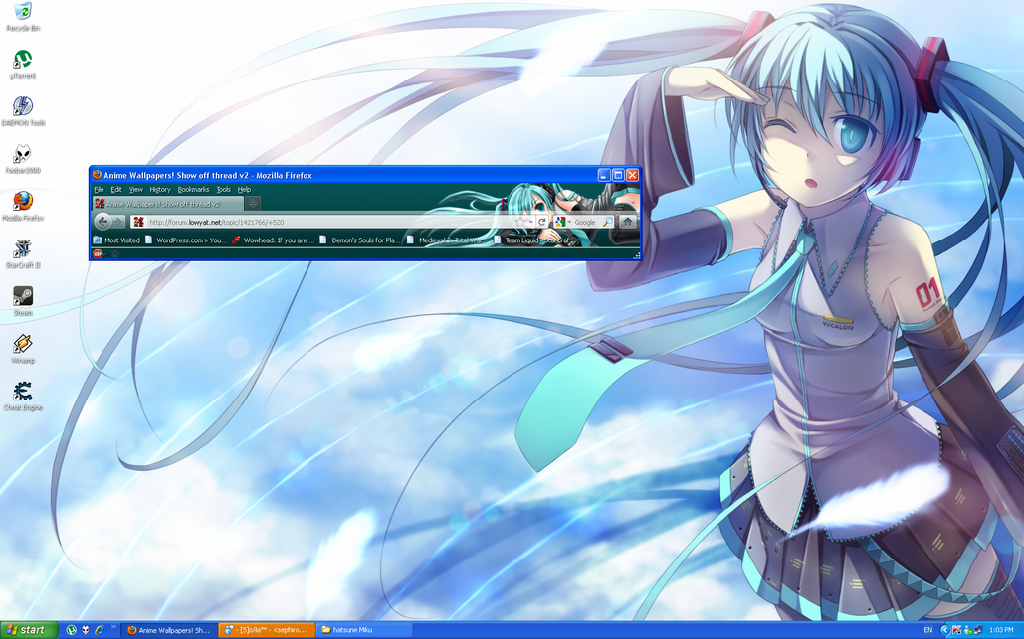1024x639 pixels.
Task: Click the 1:03 PM taskbar clock
Action: (1000, 630)
